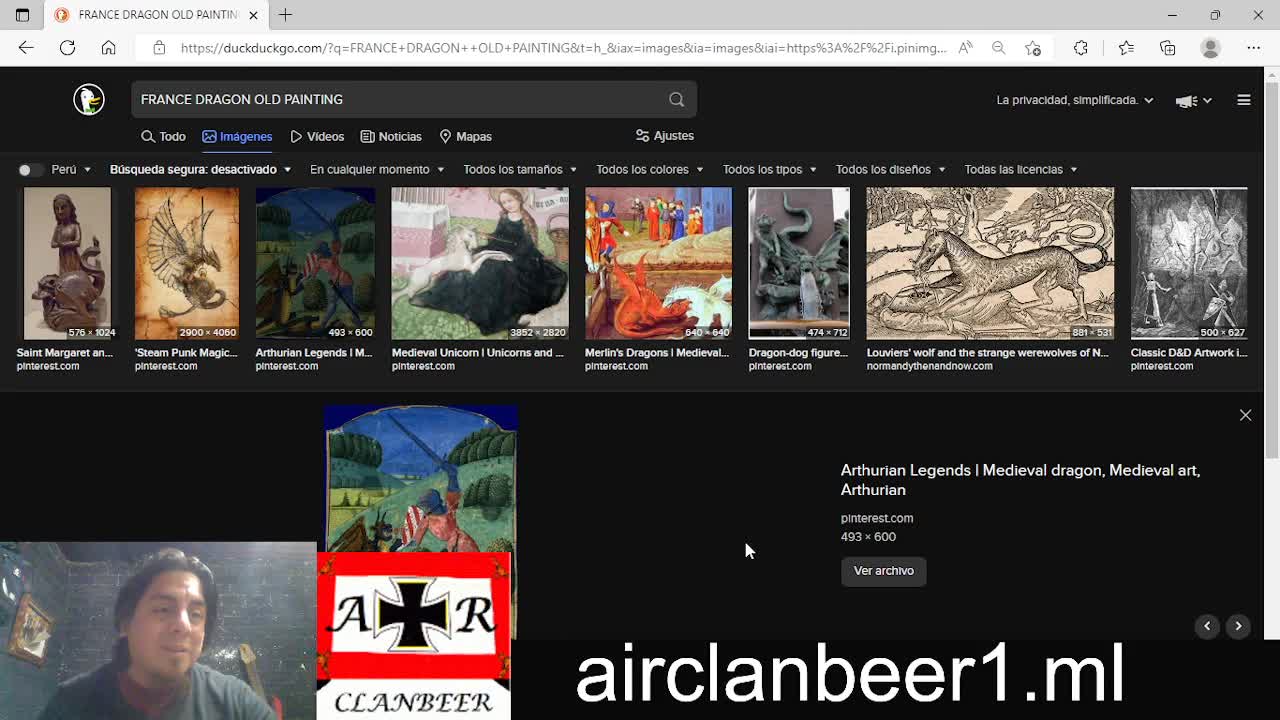Open browser settings and more menu

point(1254,48)
